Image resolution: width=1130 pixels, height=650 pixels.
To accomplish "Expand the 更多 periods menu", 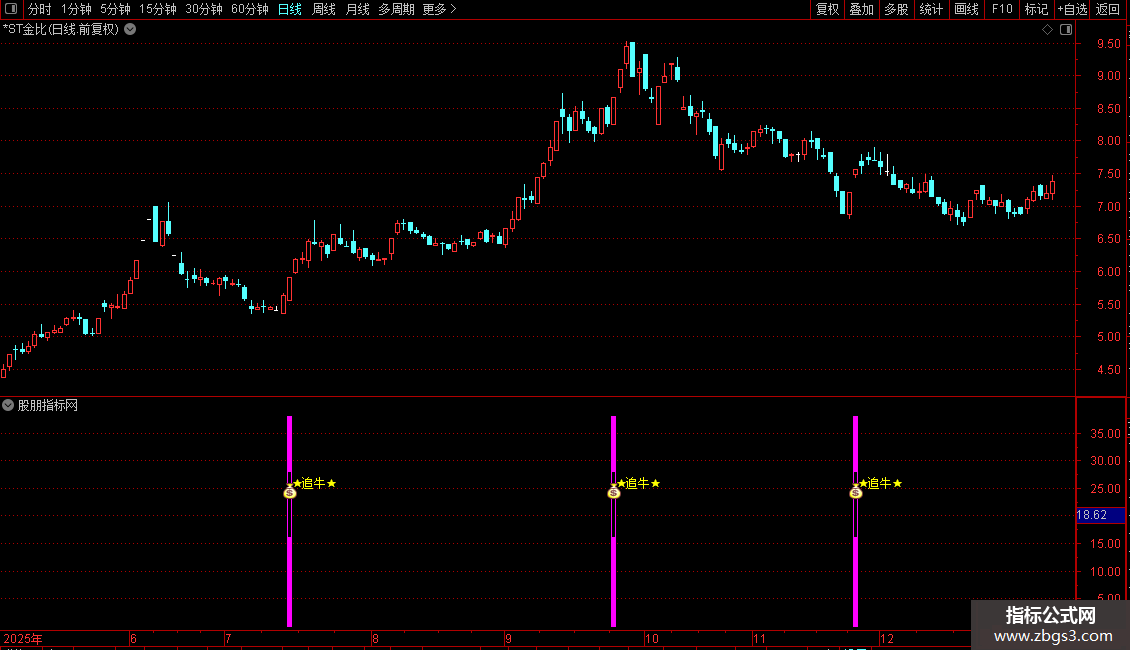I will pyautogui.click(x=440, y=9).
